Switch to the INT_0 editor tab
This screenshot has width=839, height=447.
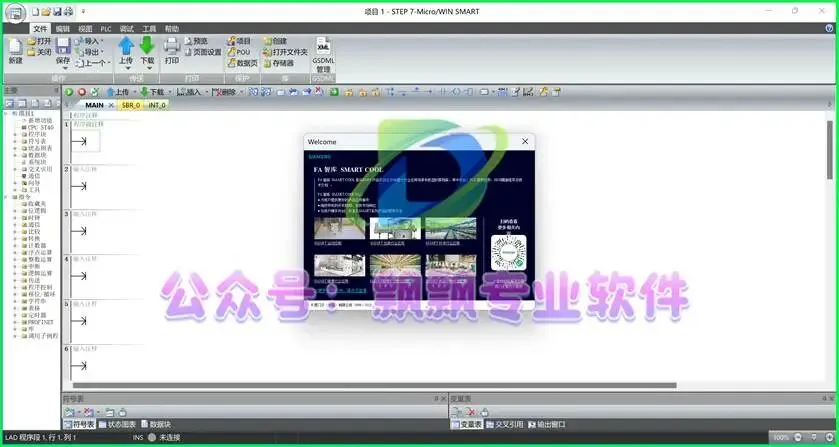click(157, 105)
